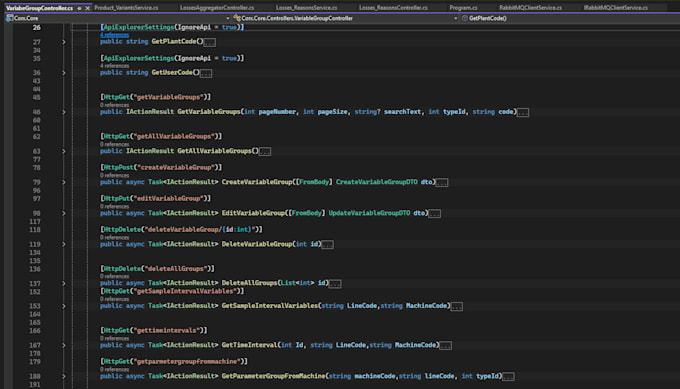Screen dimensions: 680x389
Task: Open the Losses_ReasonsService.cs tab
Action: point(306,8)
